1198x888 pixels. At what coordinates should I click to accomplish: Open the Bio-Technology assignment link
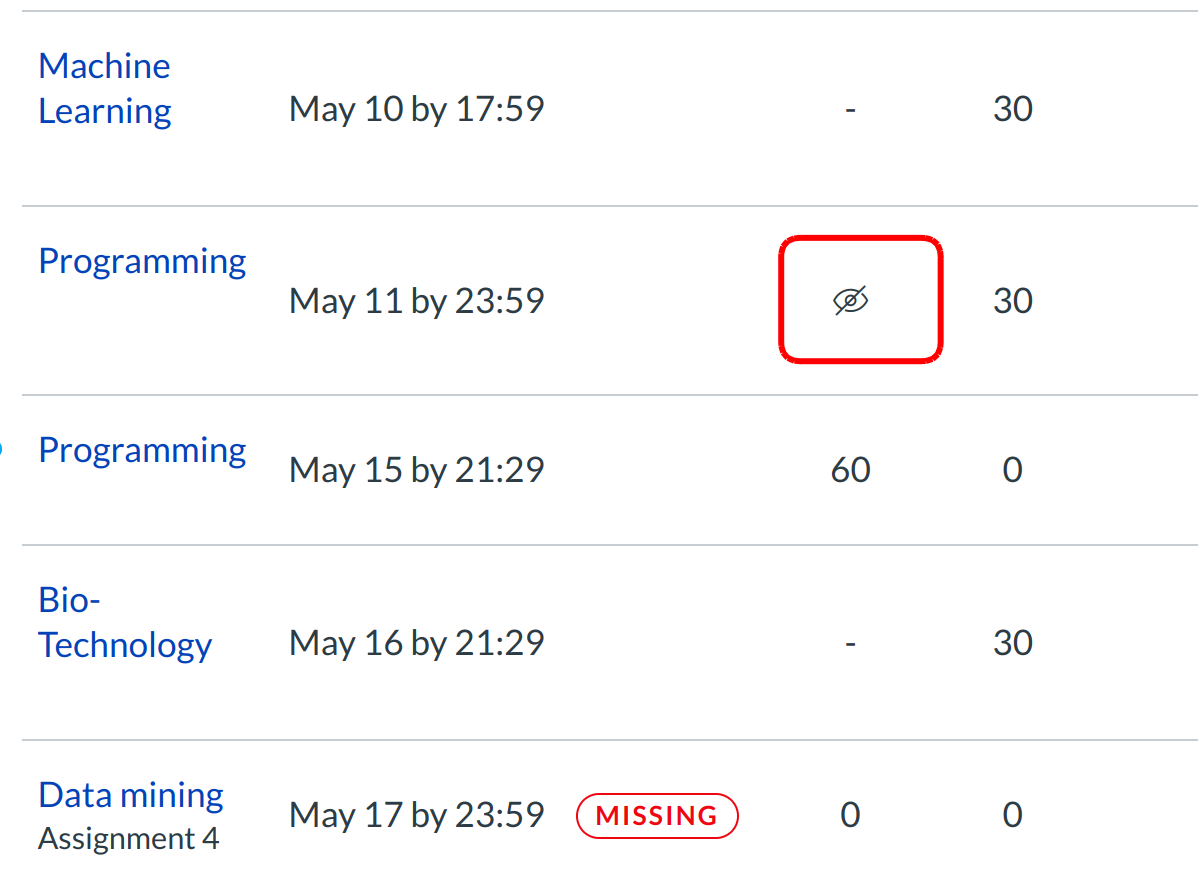point(125,622)
